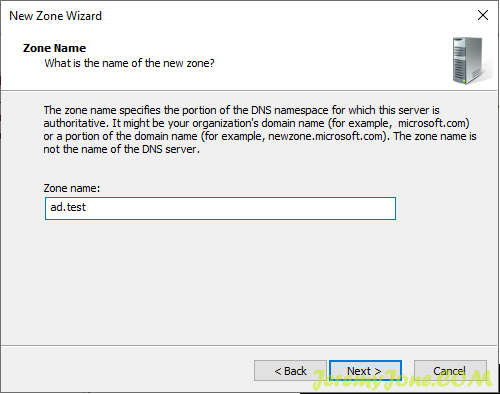The width and height of the screenshot is (500, 394).
Task: Click the JeremyJone.COM watermark
Action: pyautogui.click(x=402, y=380)
